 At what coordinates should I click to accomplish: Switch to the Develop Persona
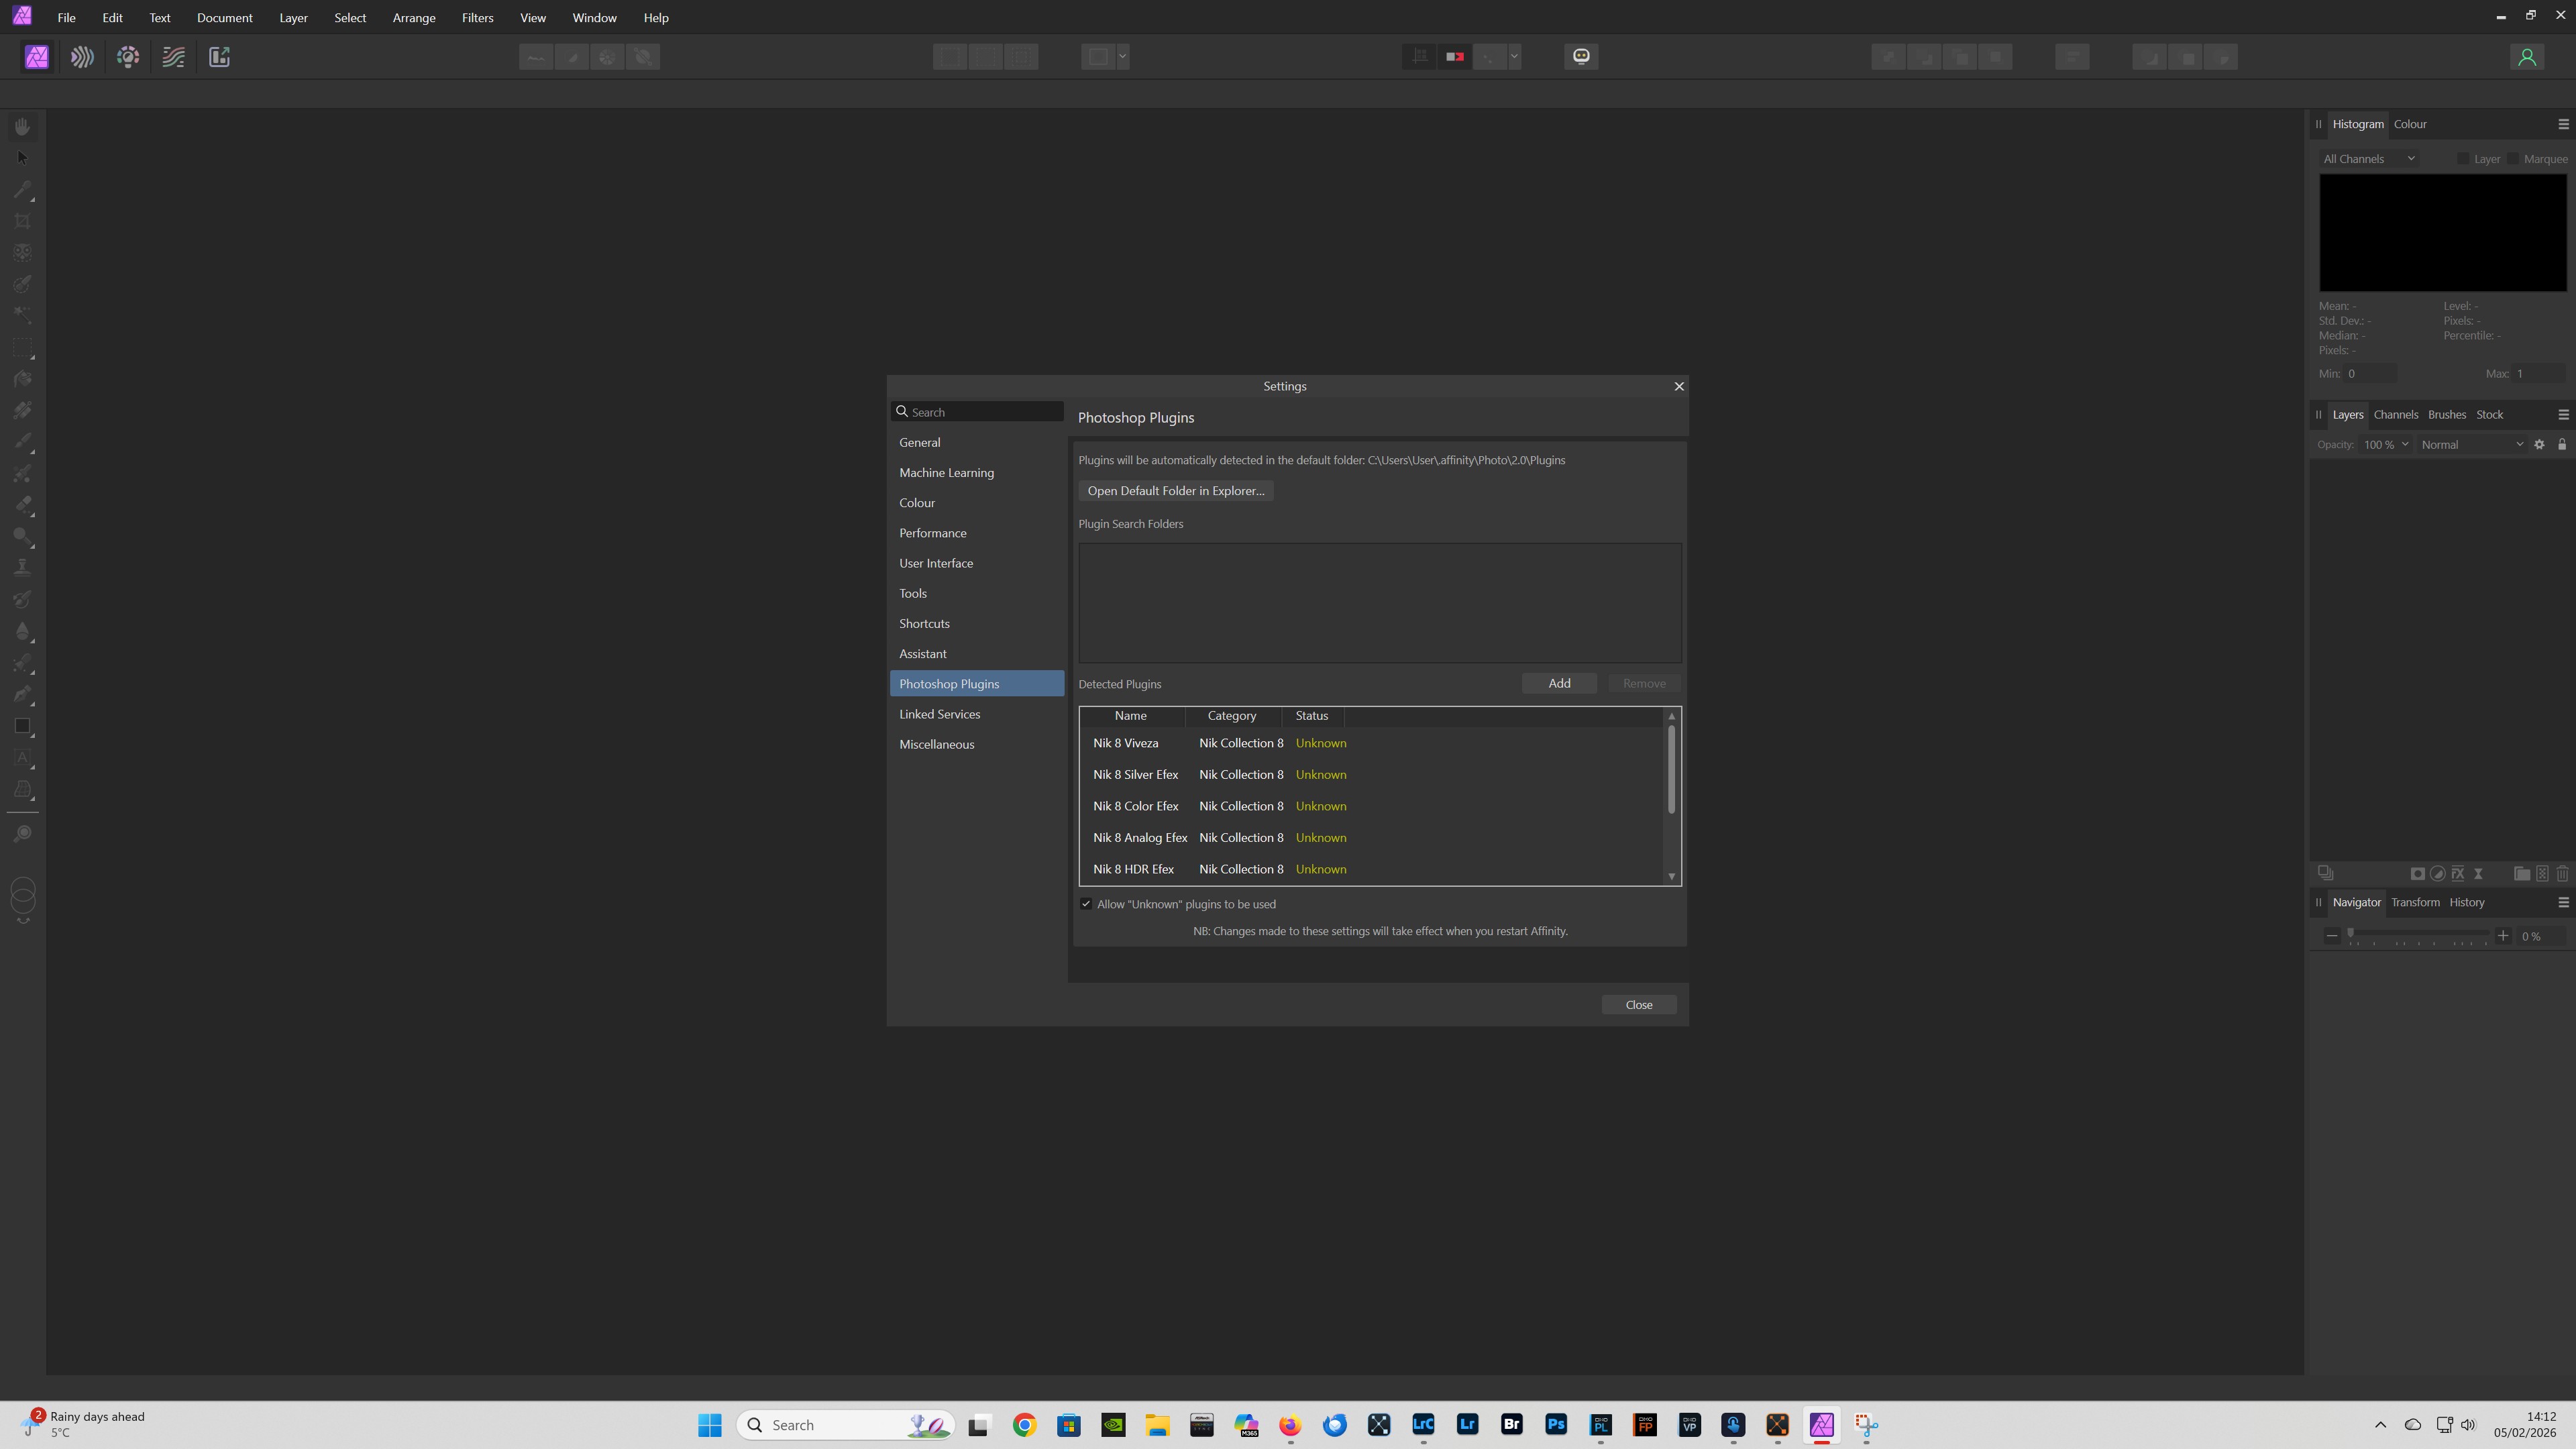click(128, 57)
